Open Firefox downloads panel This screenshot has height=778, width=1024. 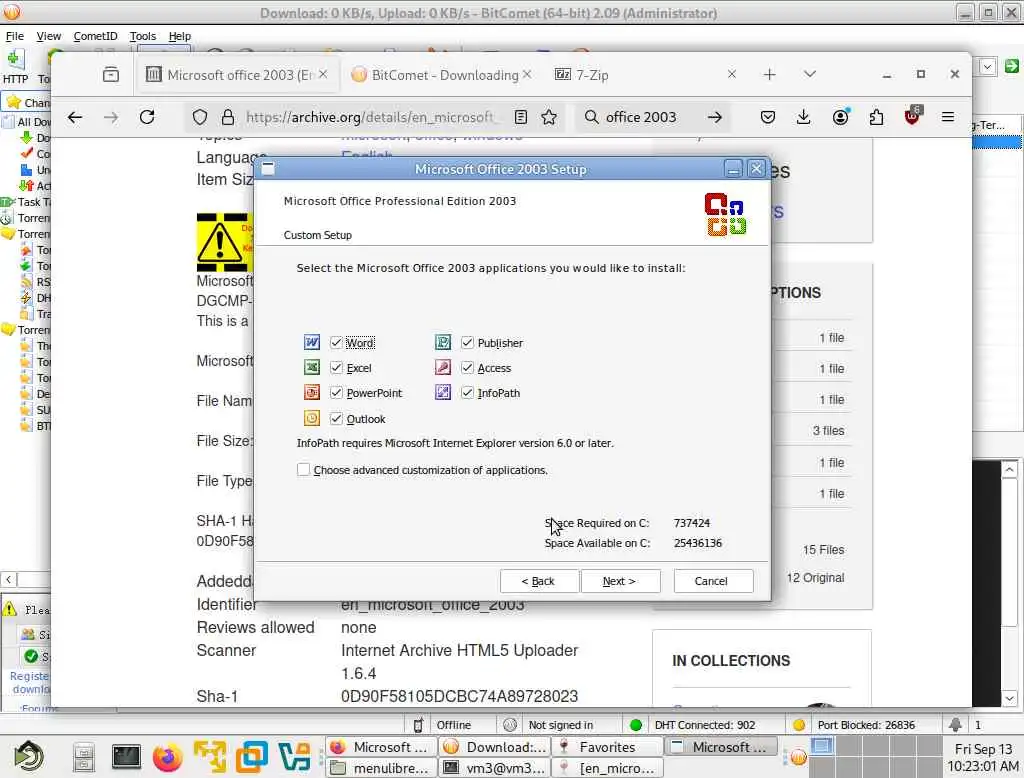click(804, 117)
